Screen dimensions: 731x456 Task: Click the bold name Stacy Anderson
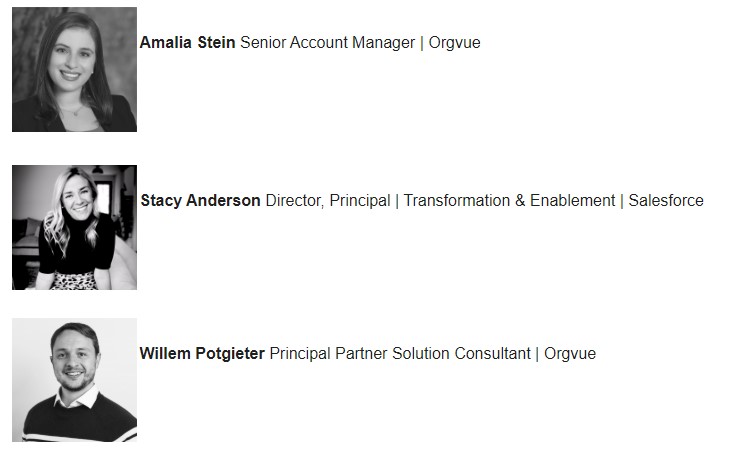click(x=200, y=200)
